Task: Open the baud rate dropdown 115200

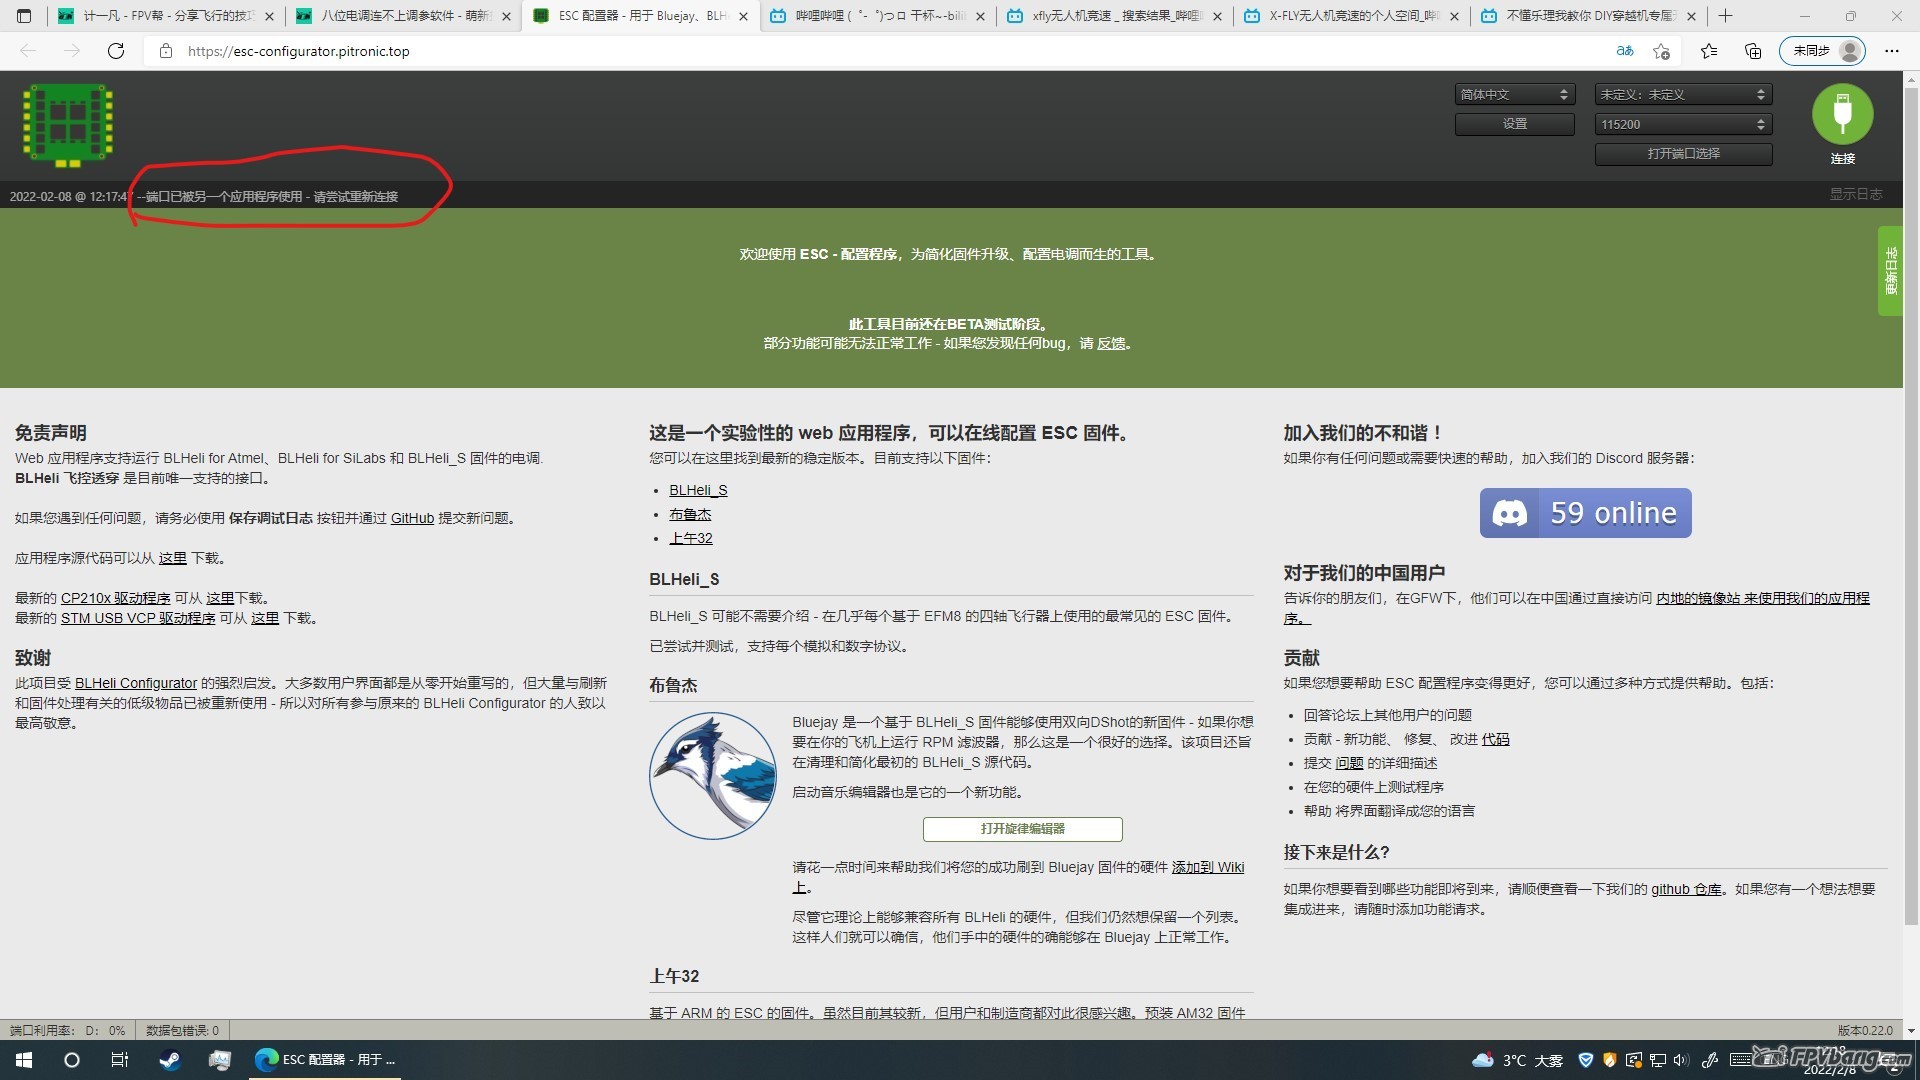Action: coord(1683,124)
